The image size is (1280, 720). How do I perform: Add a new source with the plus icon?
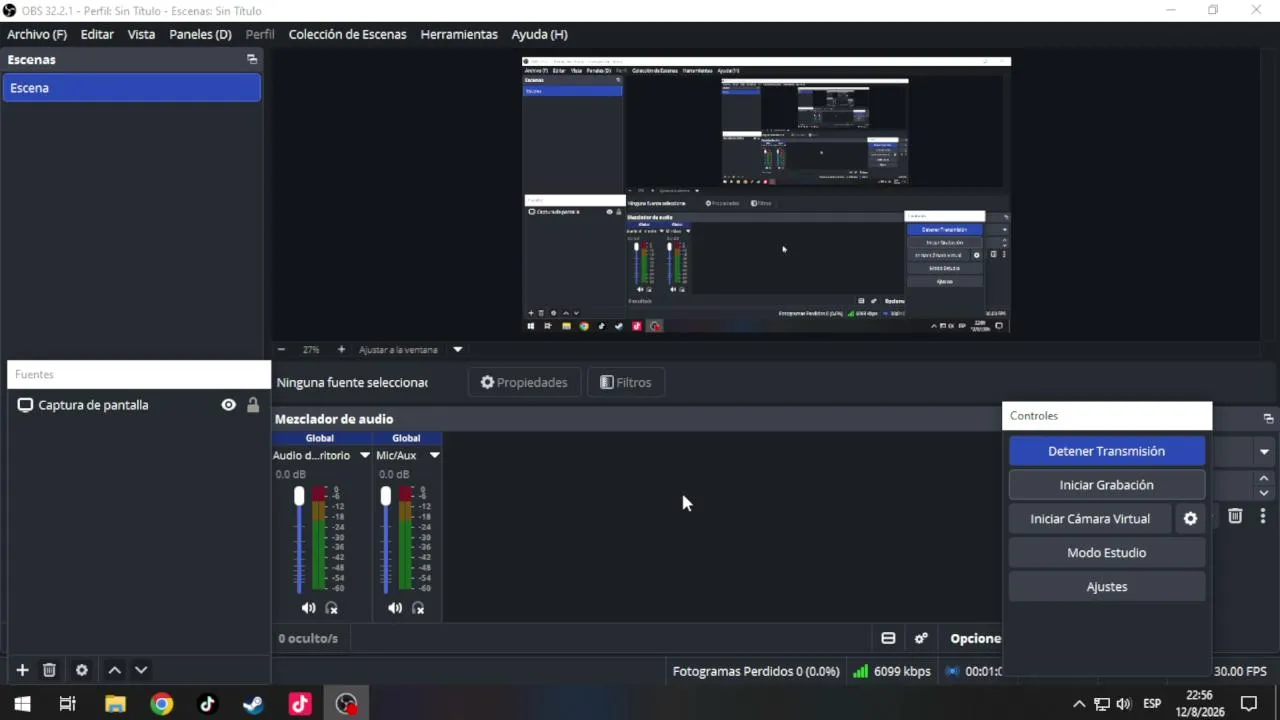tap(22, 670)
